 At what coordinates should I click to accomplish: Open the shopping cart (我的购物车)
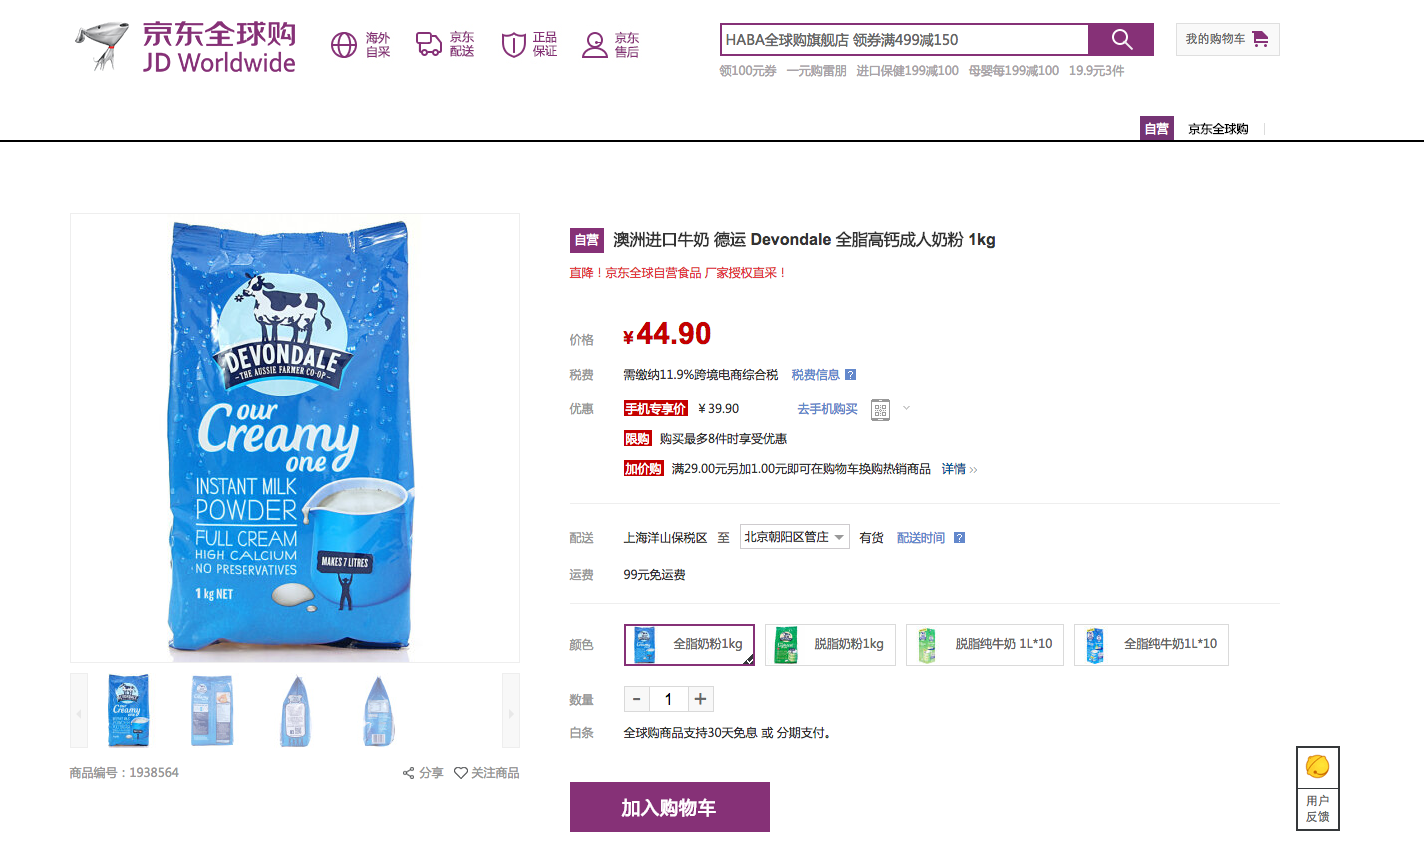click(1227, 40)
